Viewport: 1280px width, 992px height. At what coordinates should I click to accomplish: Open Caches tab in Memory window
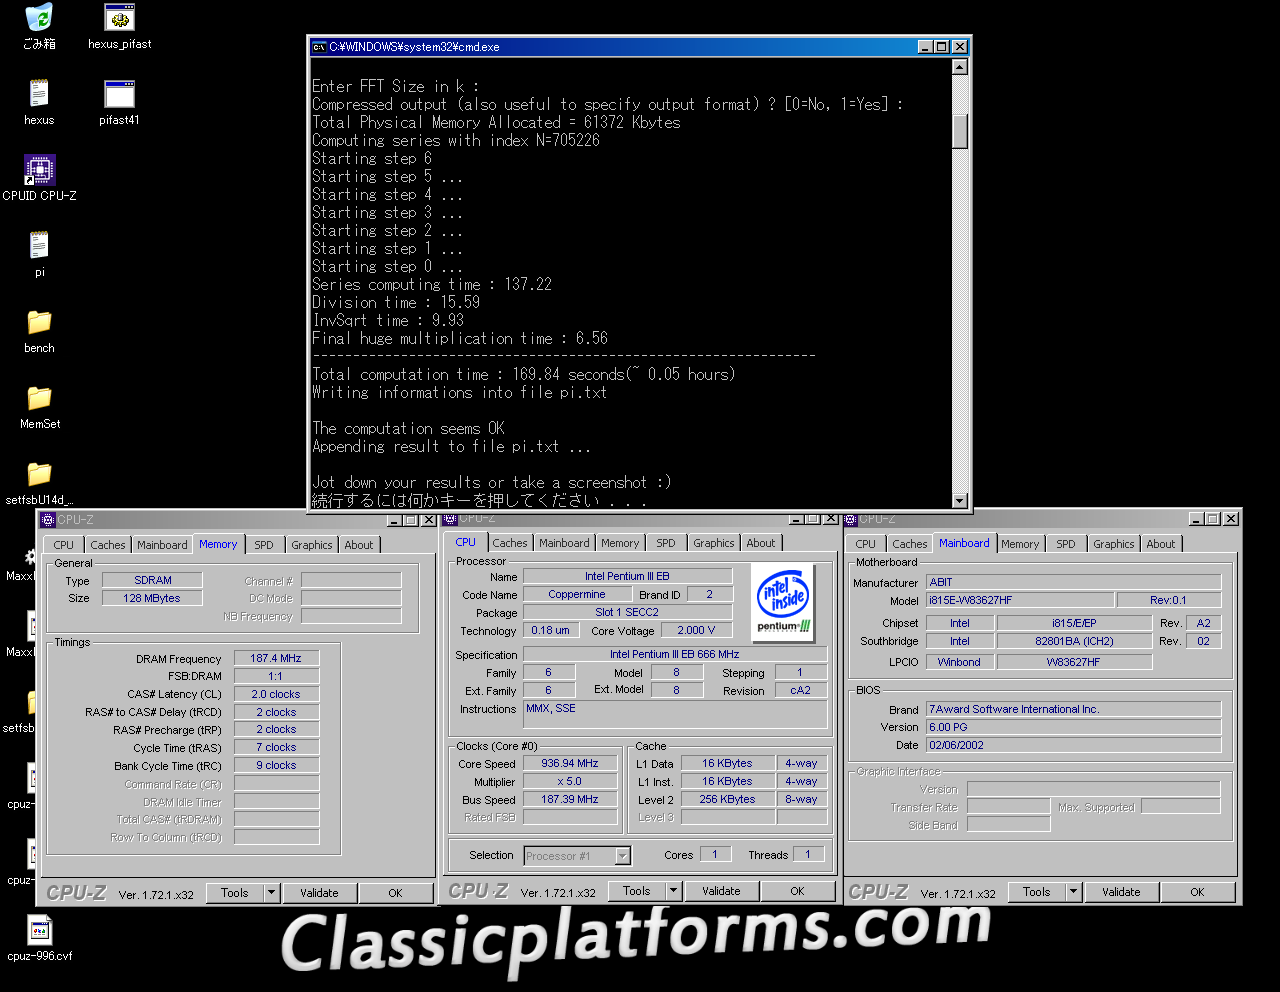(108, 545)
